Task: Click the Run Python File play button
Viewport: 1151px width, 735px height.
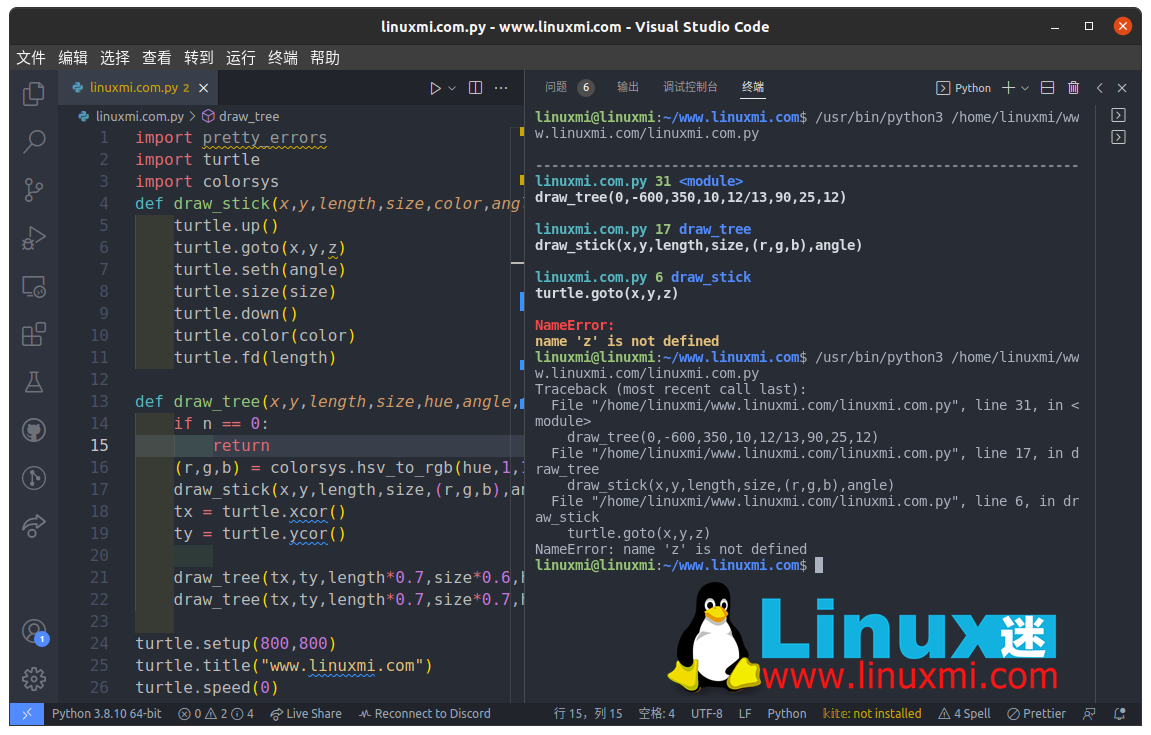Action: coord(435,88)
